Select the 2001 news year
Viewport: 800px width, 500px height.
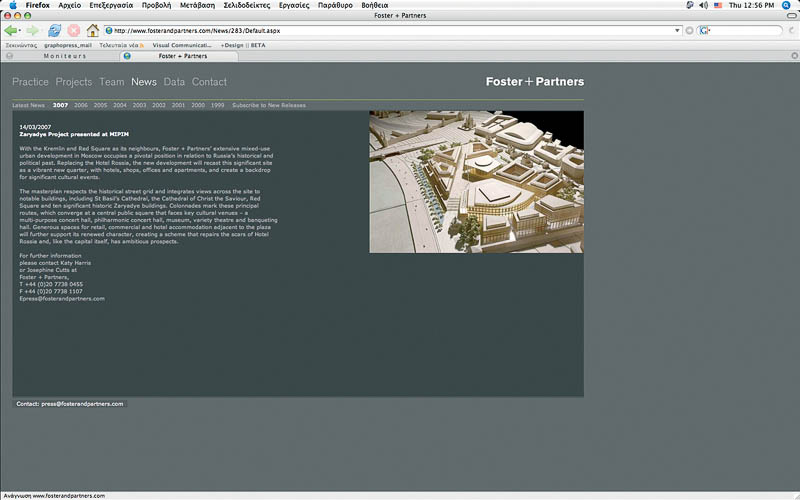178,105
